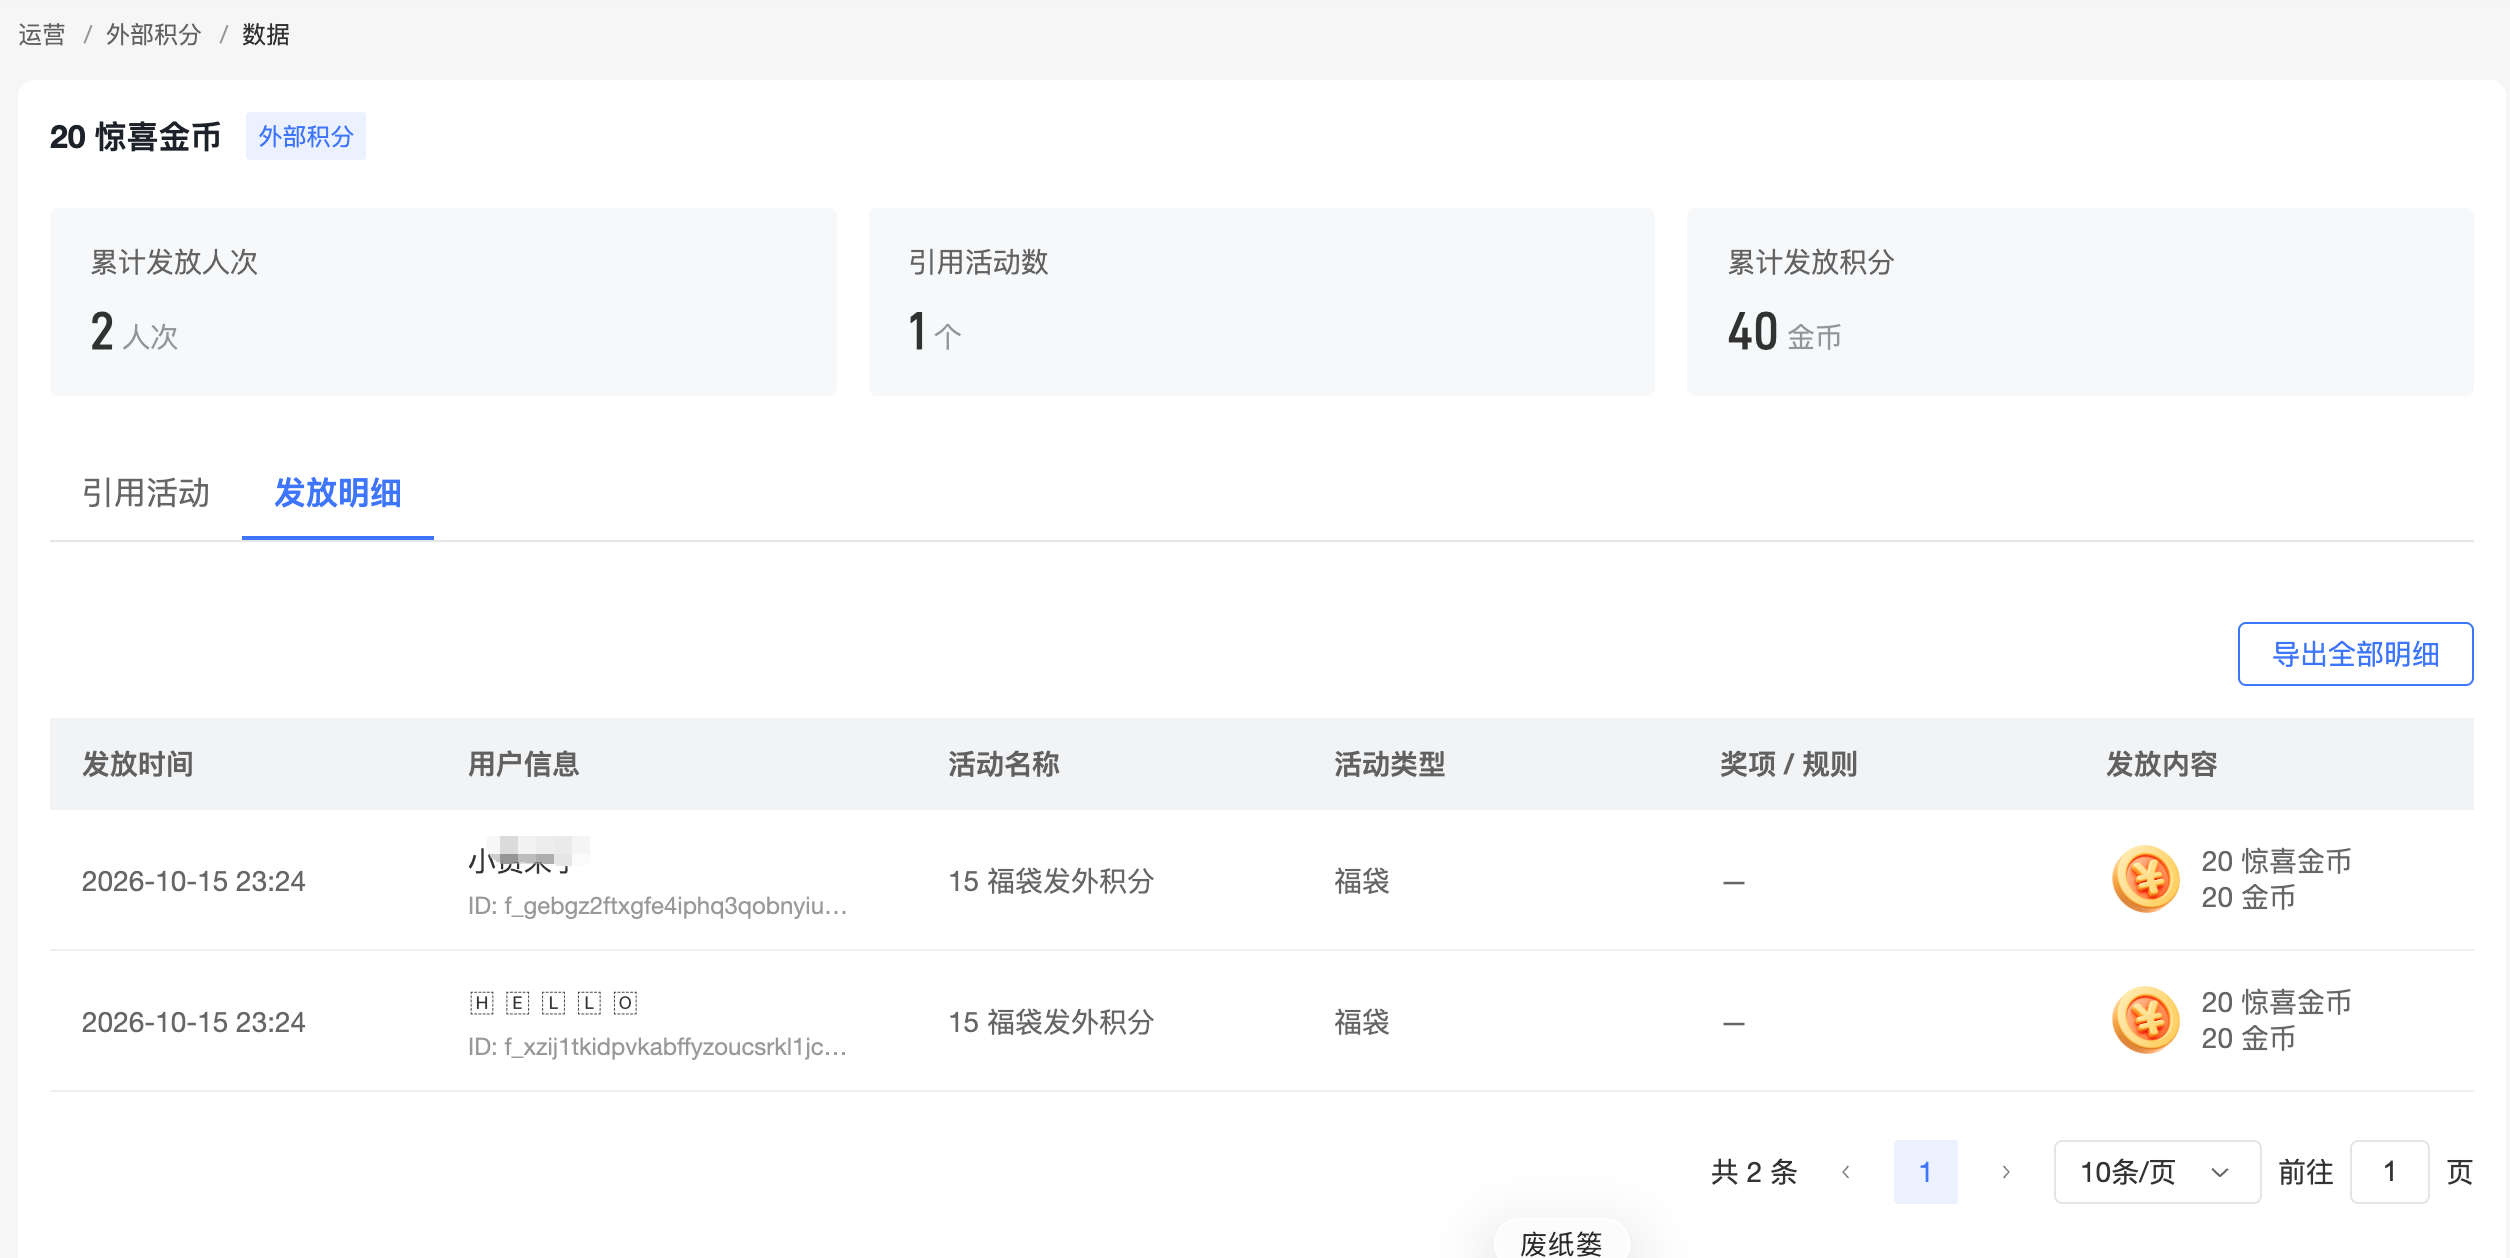Click the 导出全部明细 button
This screenshot has height=1258, width=2510.
tap(2355, 654)
